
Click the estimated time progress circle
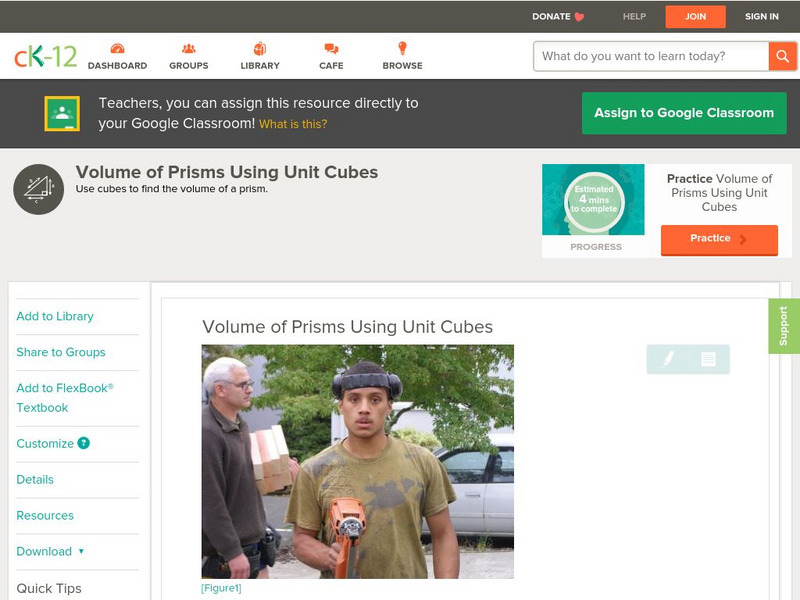[593, 200]
